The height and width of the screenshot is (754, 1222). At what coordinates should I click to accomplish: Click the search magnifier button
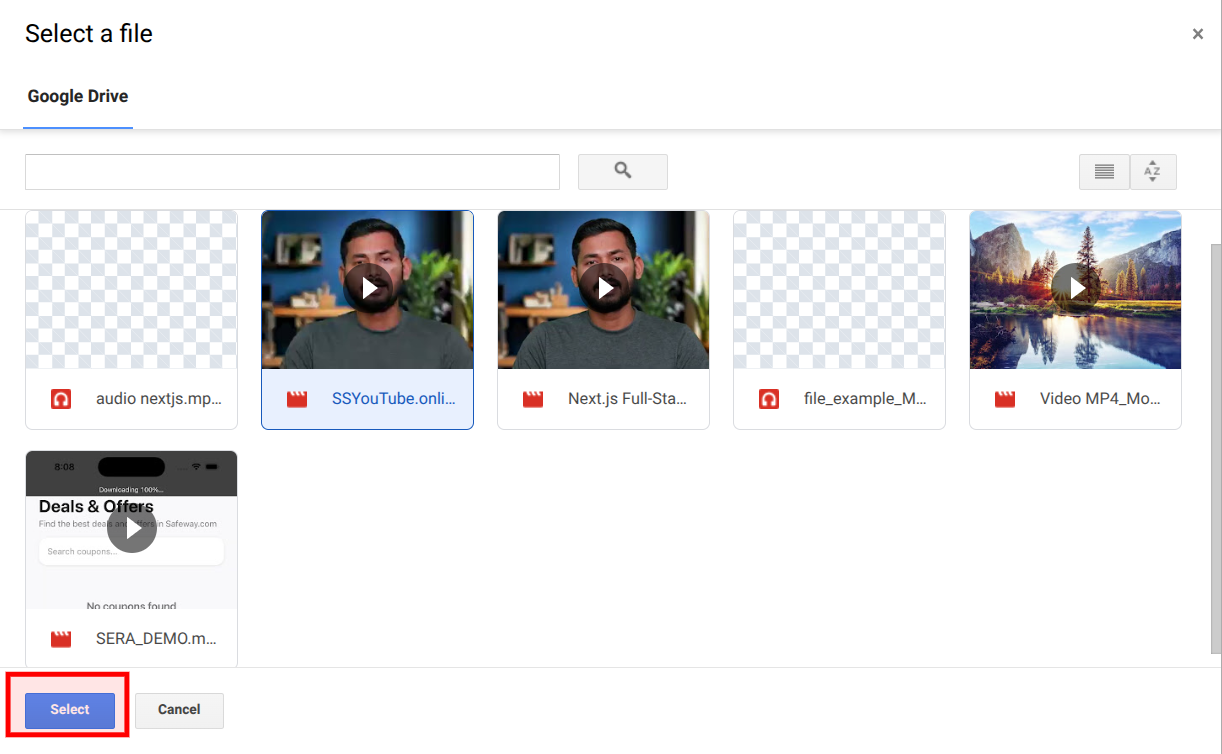(622, 171)
